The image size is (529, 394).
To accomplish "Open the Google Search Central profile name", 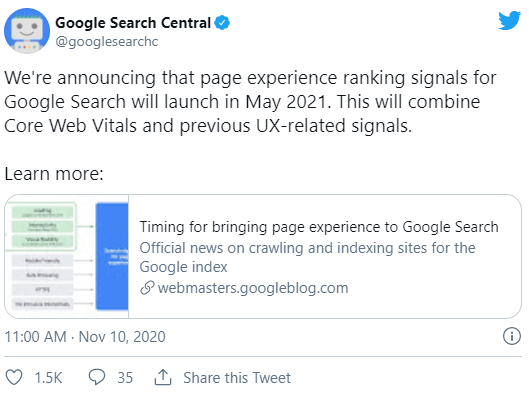I will (133, 23).
